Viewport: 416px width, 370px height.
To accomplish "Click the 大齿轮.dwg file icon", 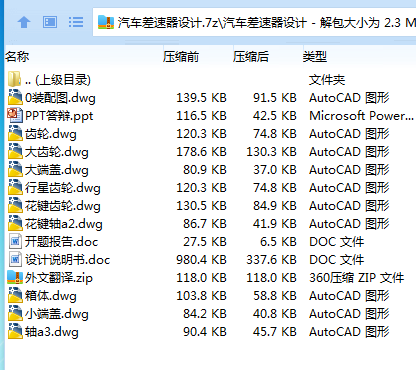I will 15,151.
